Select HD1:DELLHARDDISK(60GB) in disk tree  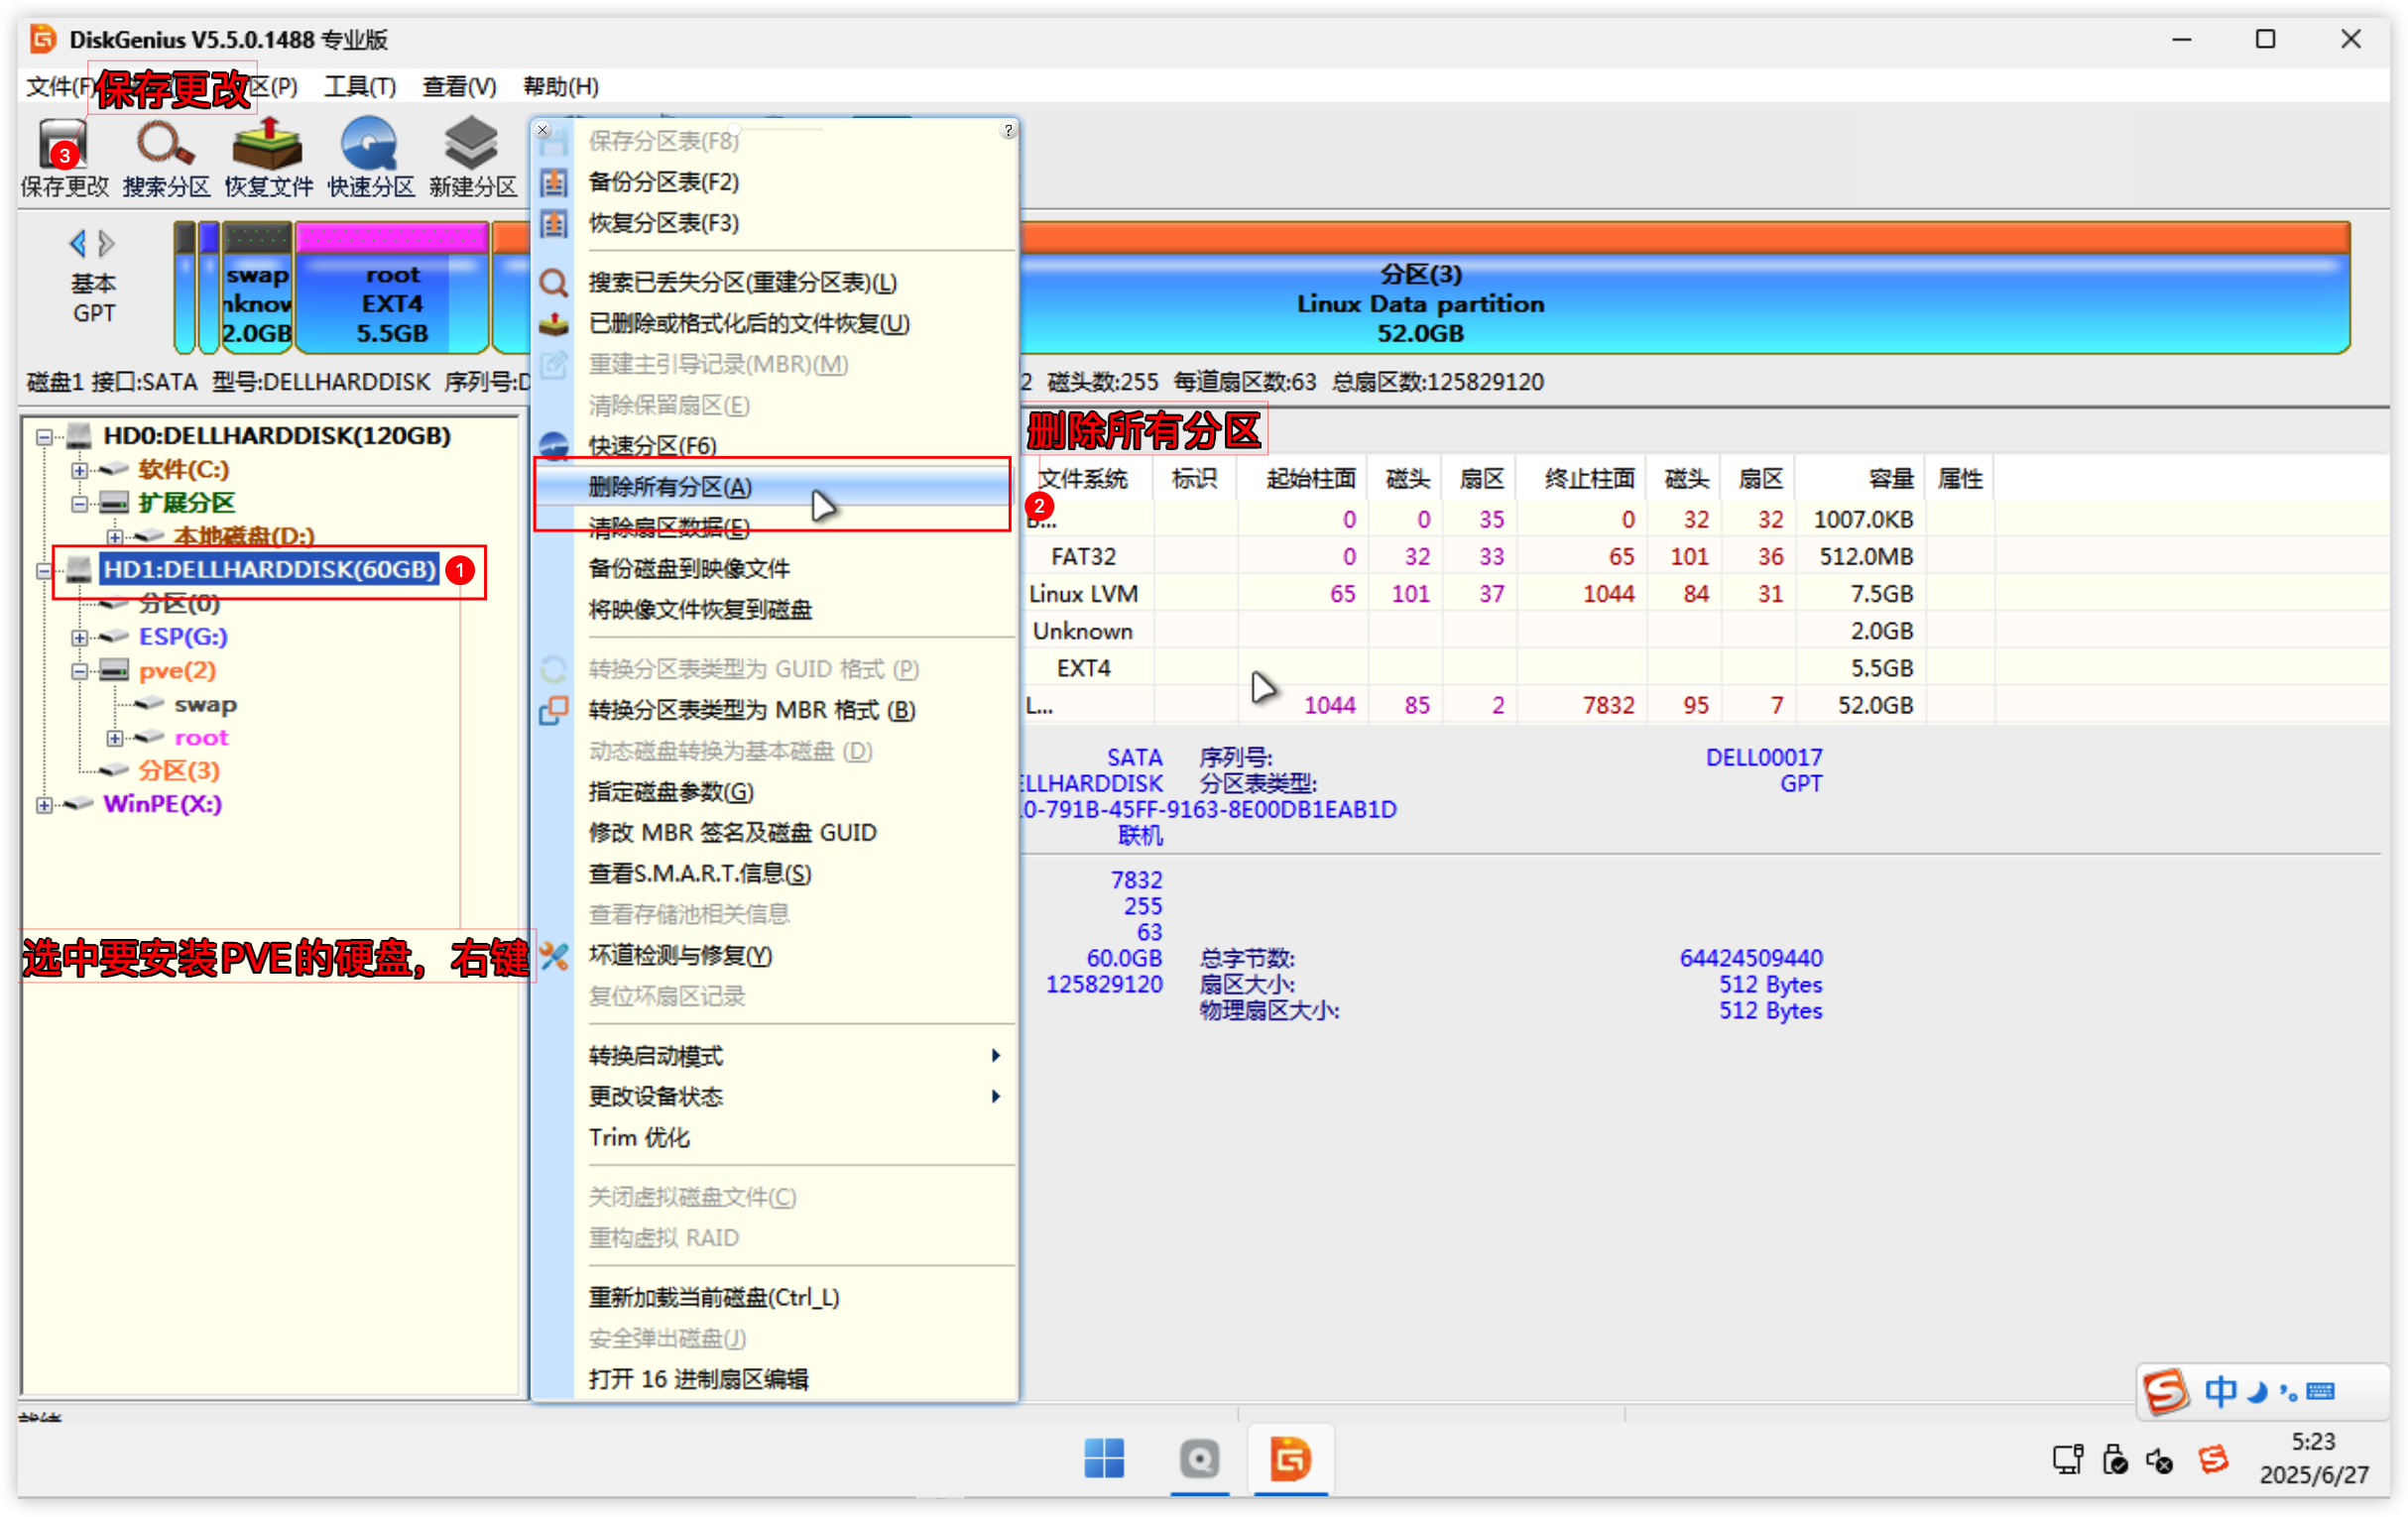[270, 570]
